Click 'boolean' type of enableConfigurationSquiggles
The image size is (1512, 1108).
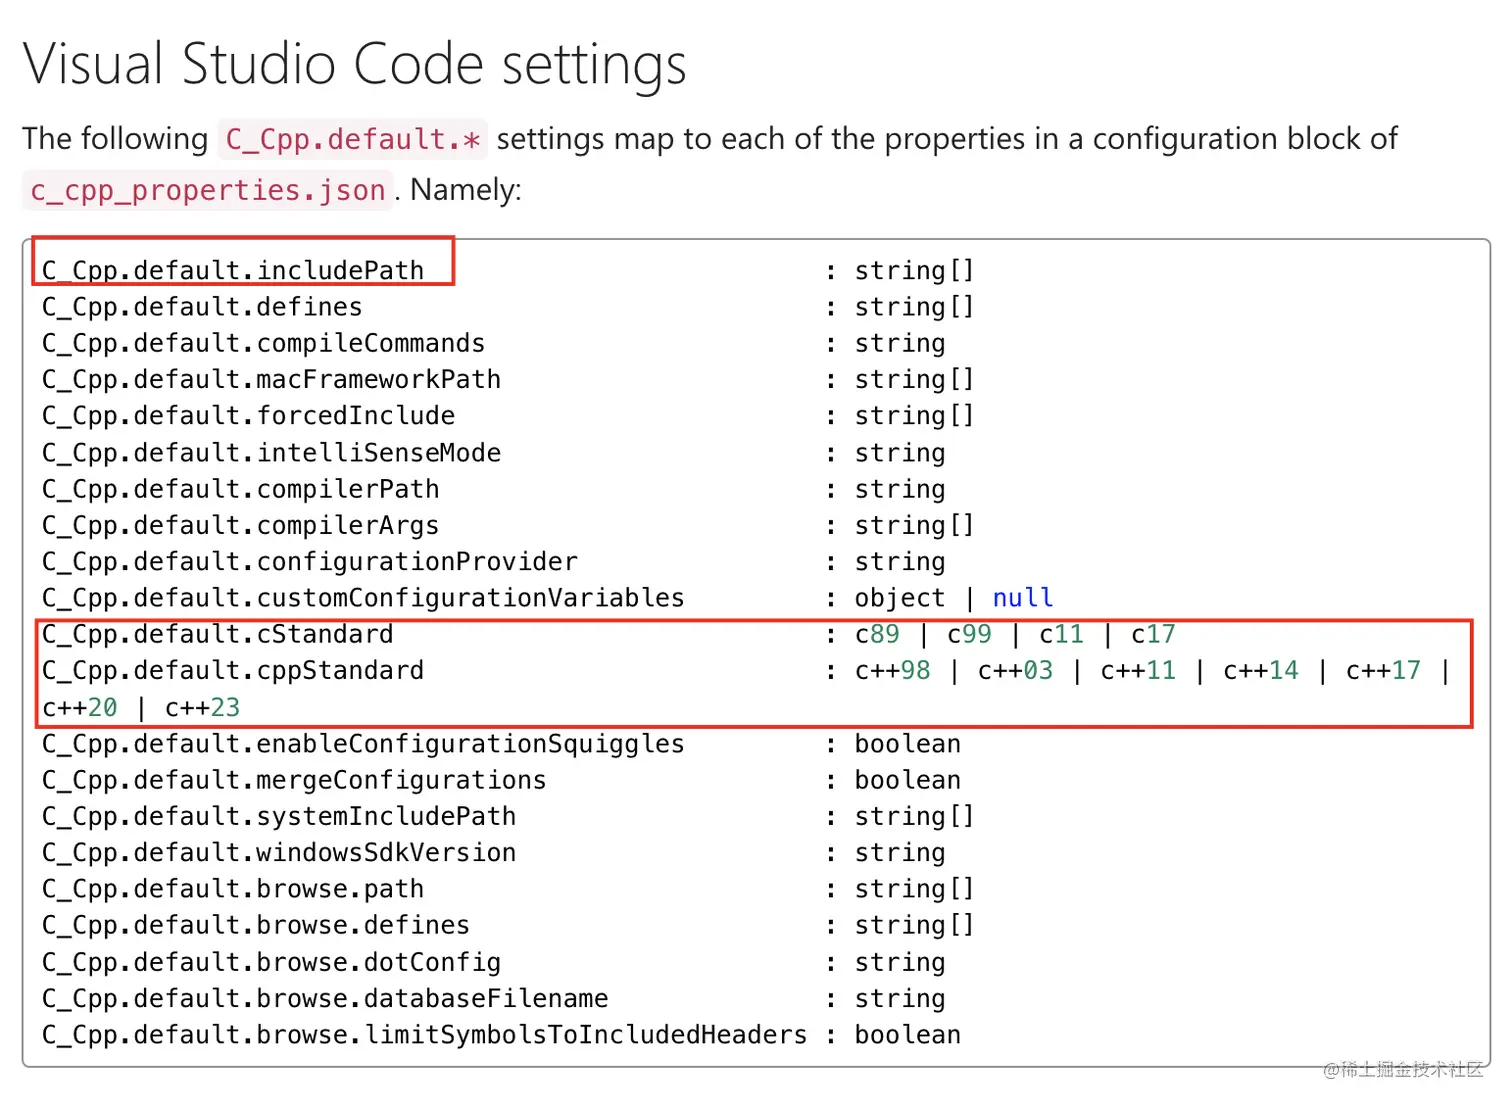908,744
